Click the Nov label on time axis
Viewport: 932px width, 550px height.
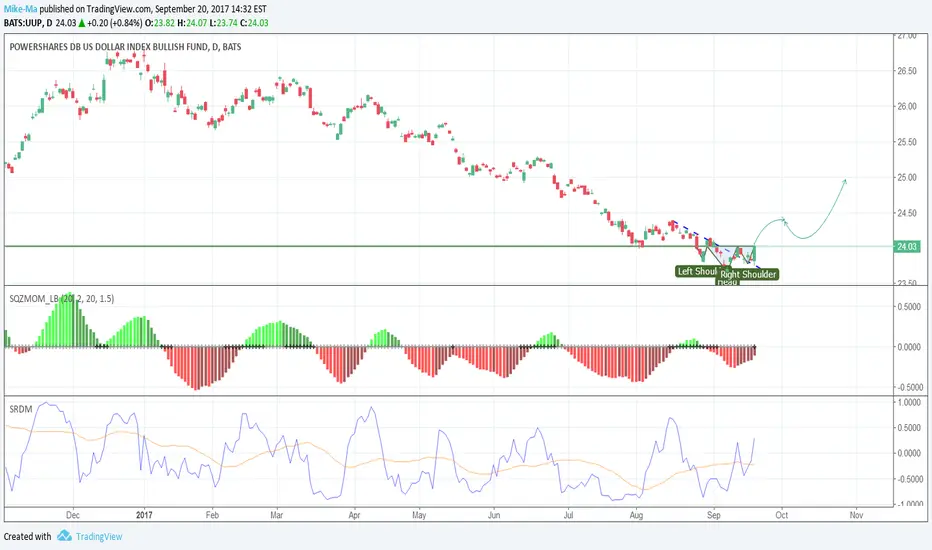[856, 515]
